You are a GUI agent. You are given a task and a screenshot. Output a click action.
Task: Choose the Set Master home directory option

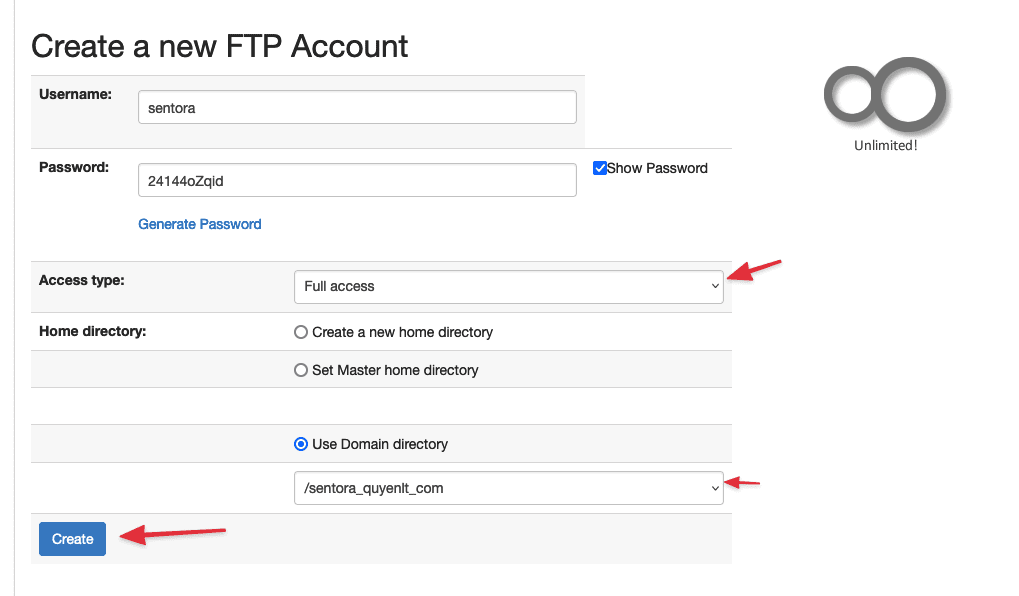coord(301,369)
